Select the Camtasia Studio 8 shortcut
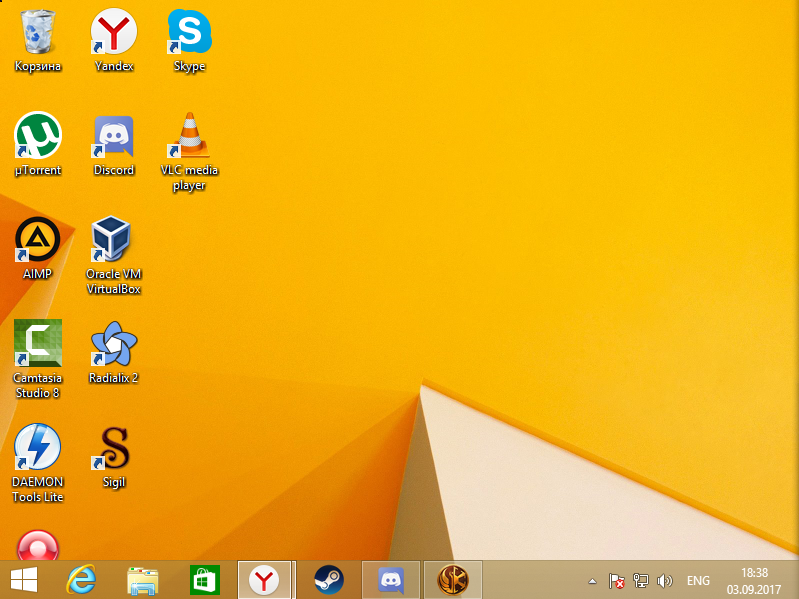799x599 pixels. click(x=38, y=344)
